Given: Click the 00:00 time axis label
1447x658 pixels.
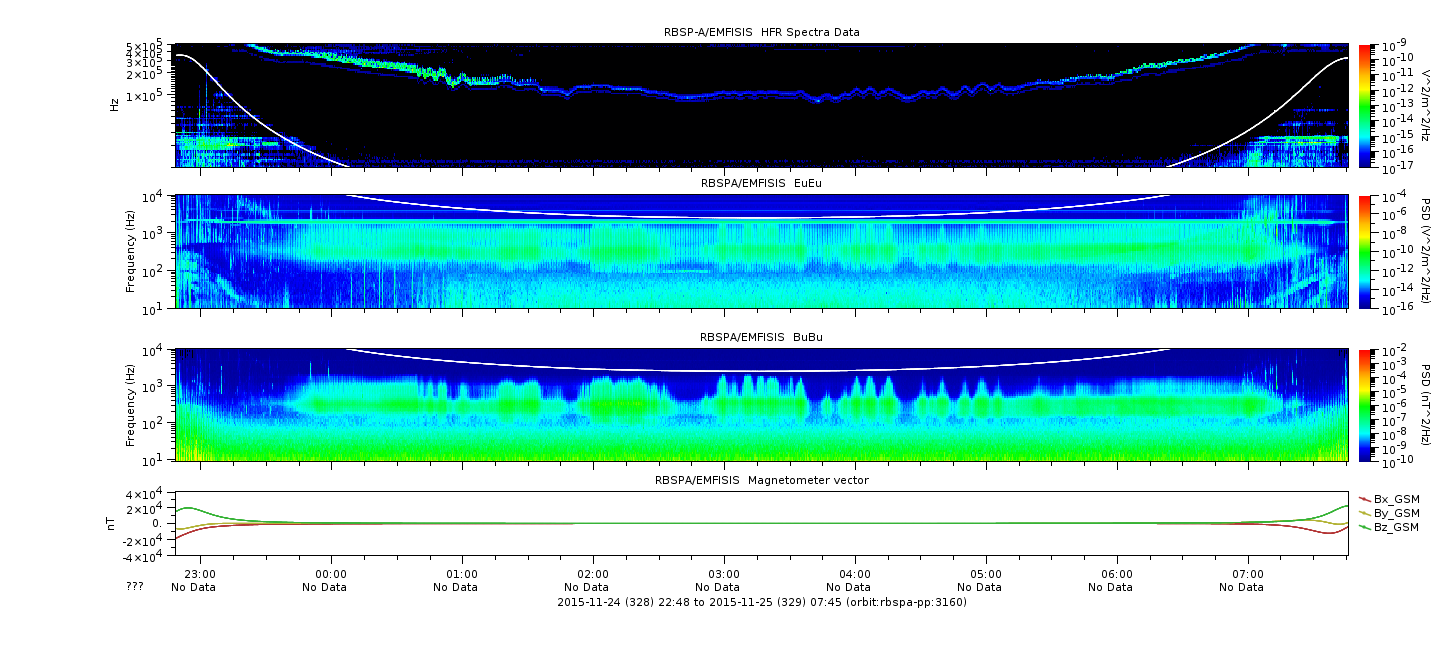Looking at the screenshot, I should [x=331, y=575].
